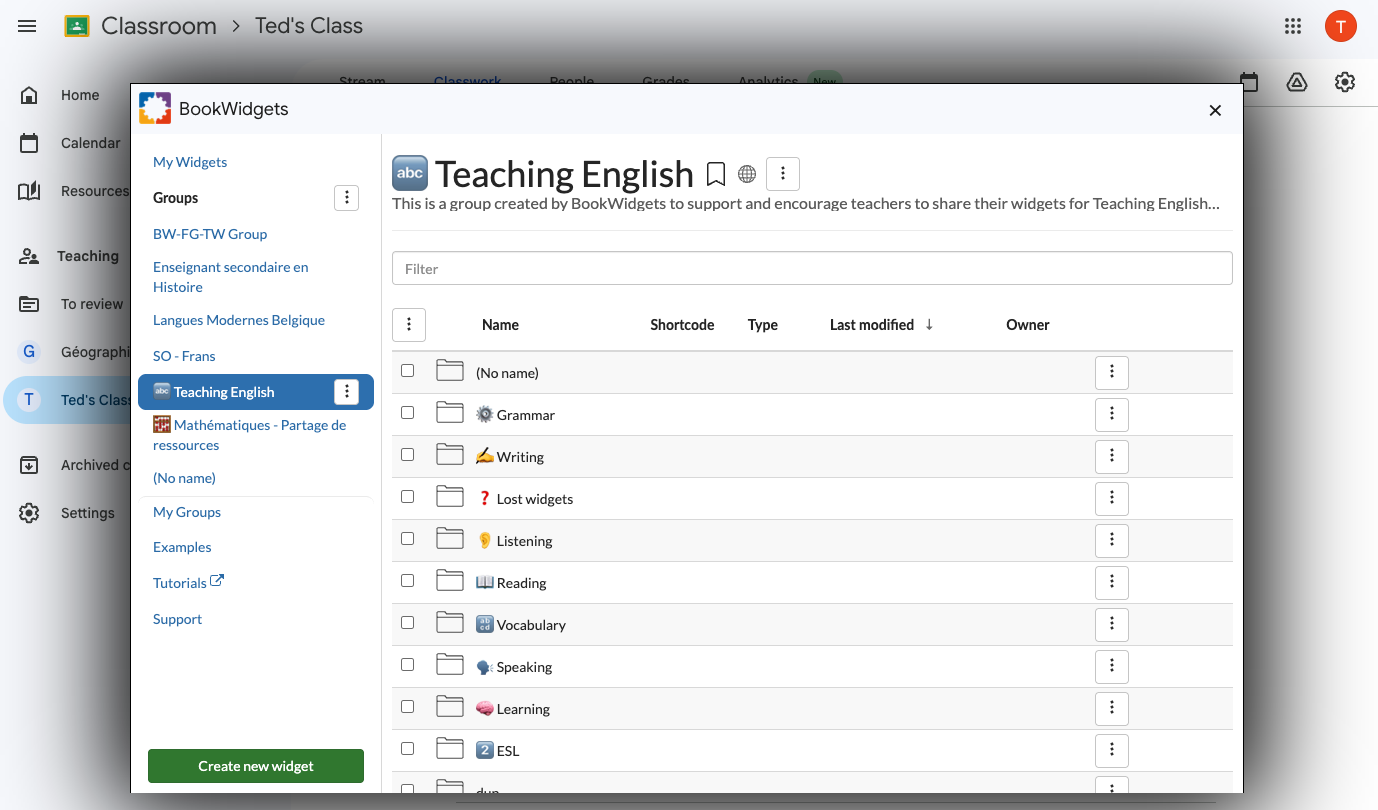Open options for the Grammar folder
This screenshot has width=1378, height=810.
pos(1112,414)
